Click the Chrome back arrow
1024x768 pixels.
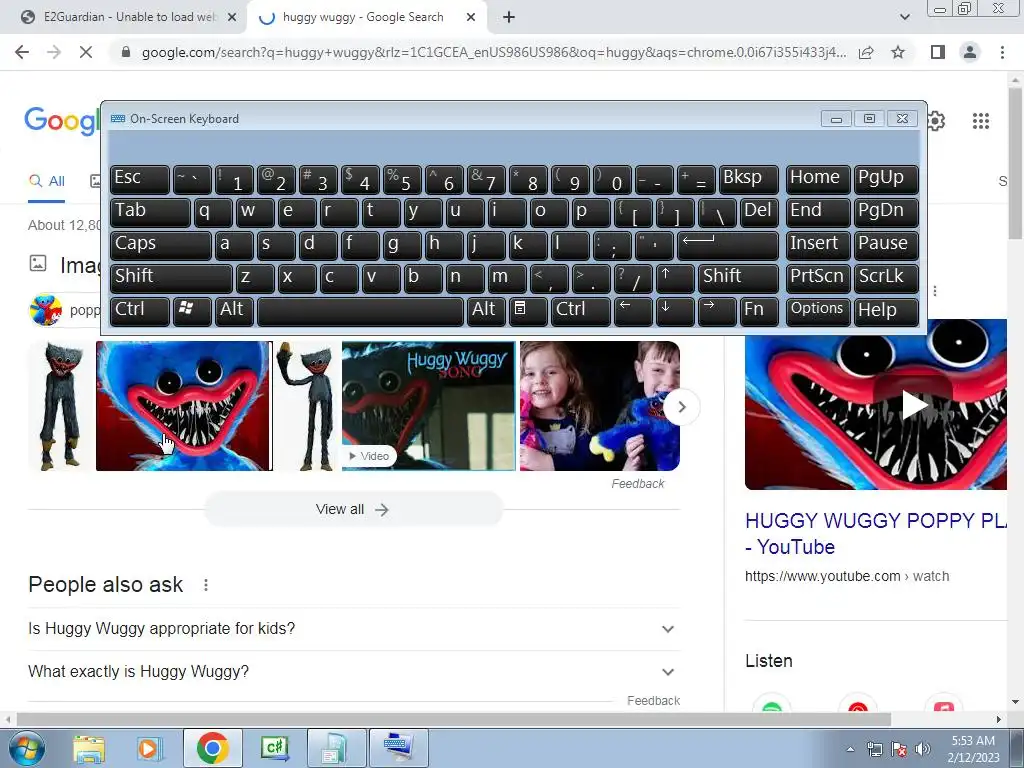[x=22, y=52]
